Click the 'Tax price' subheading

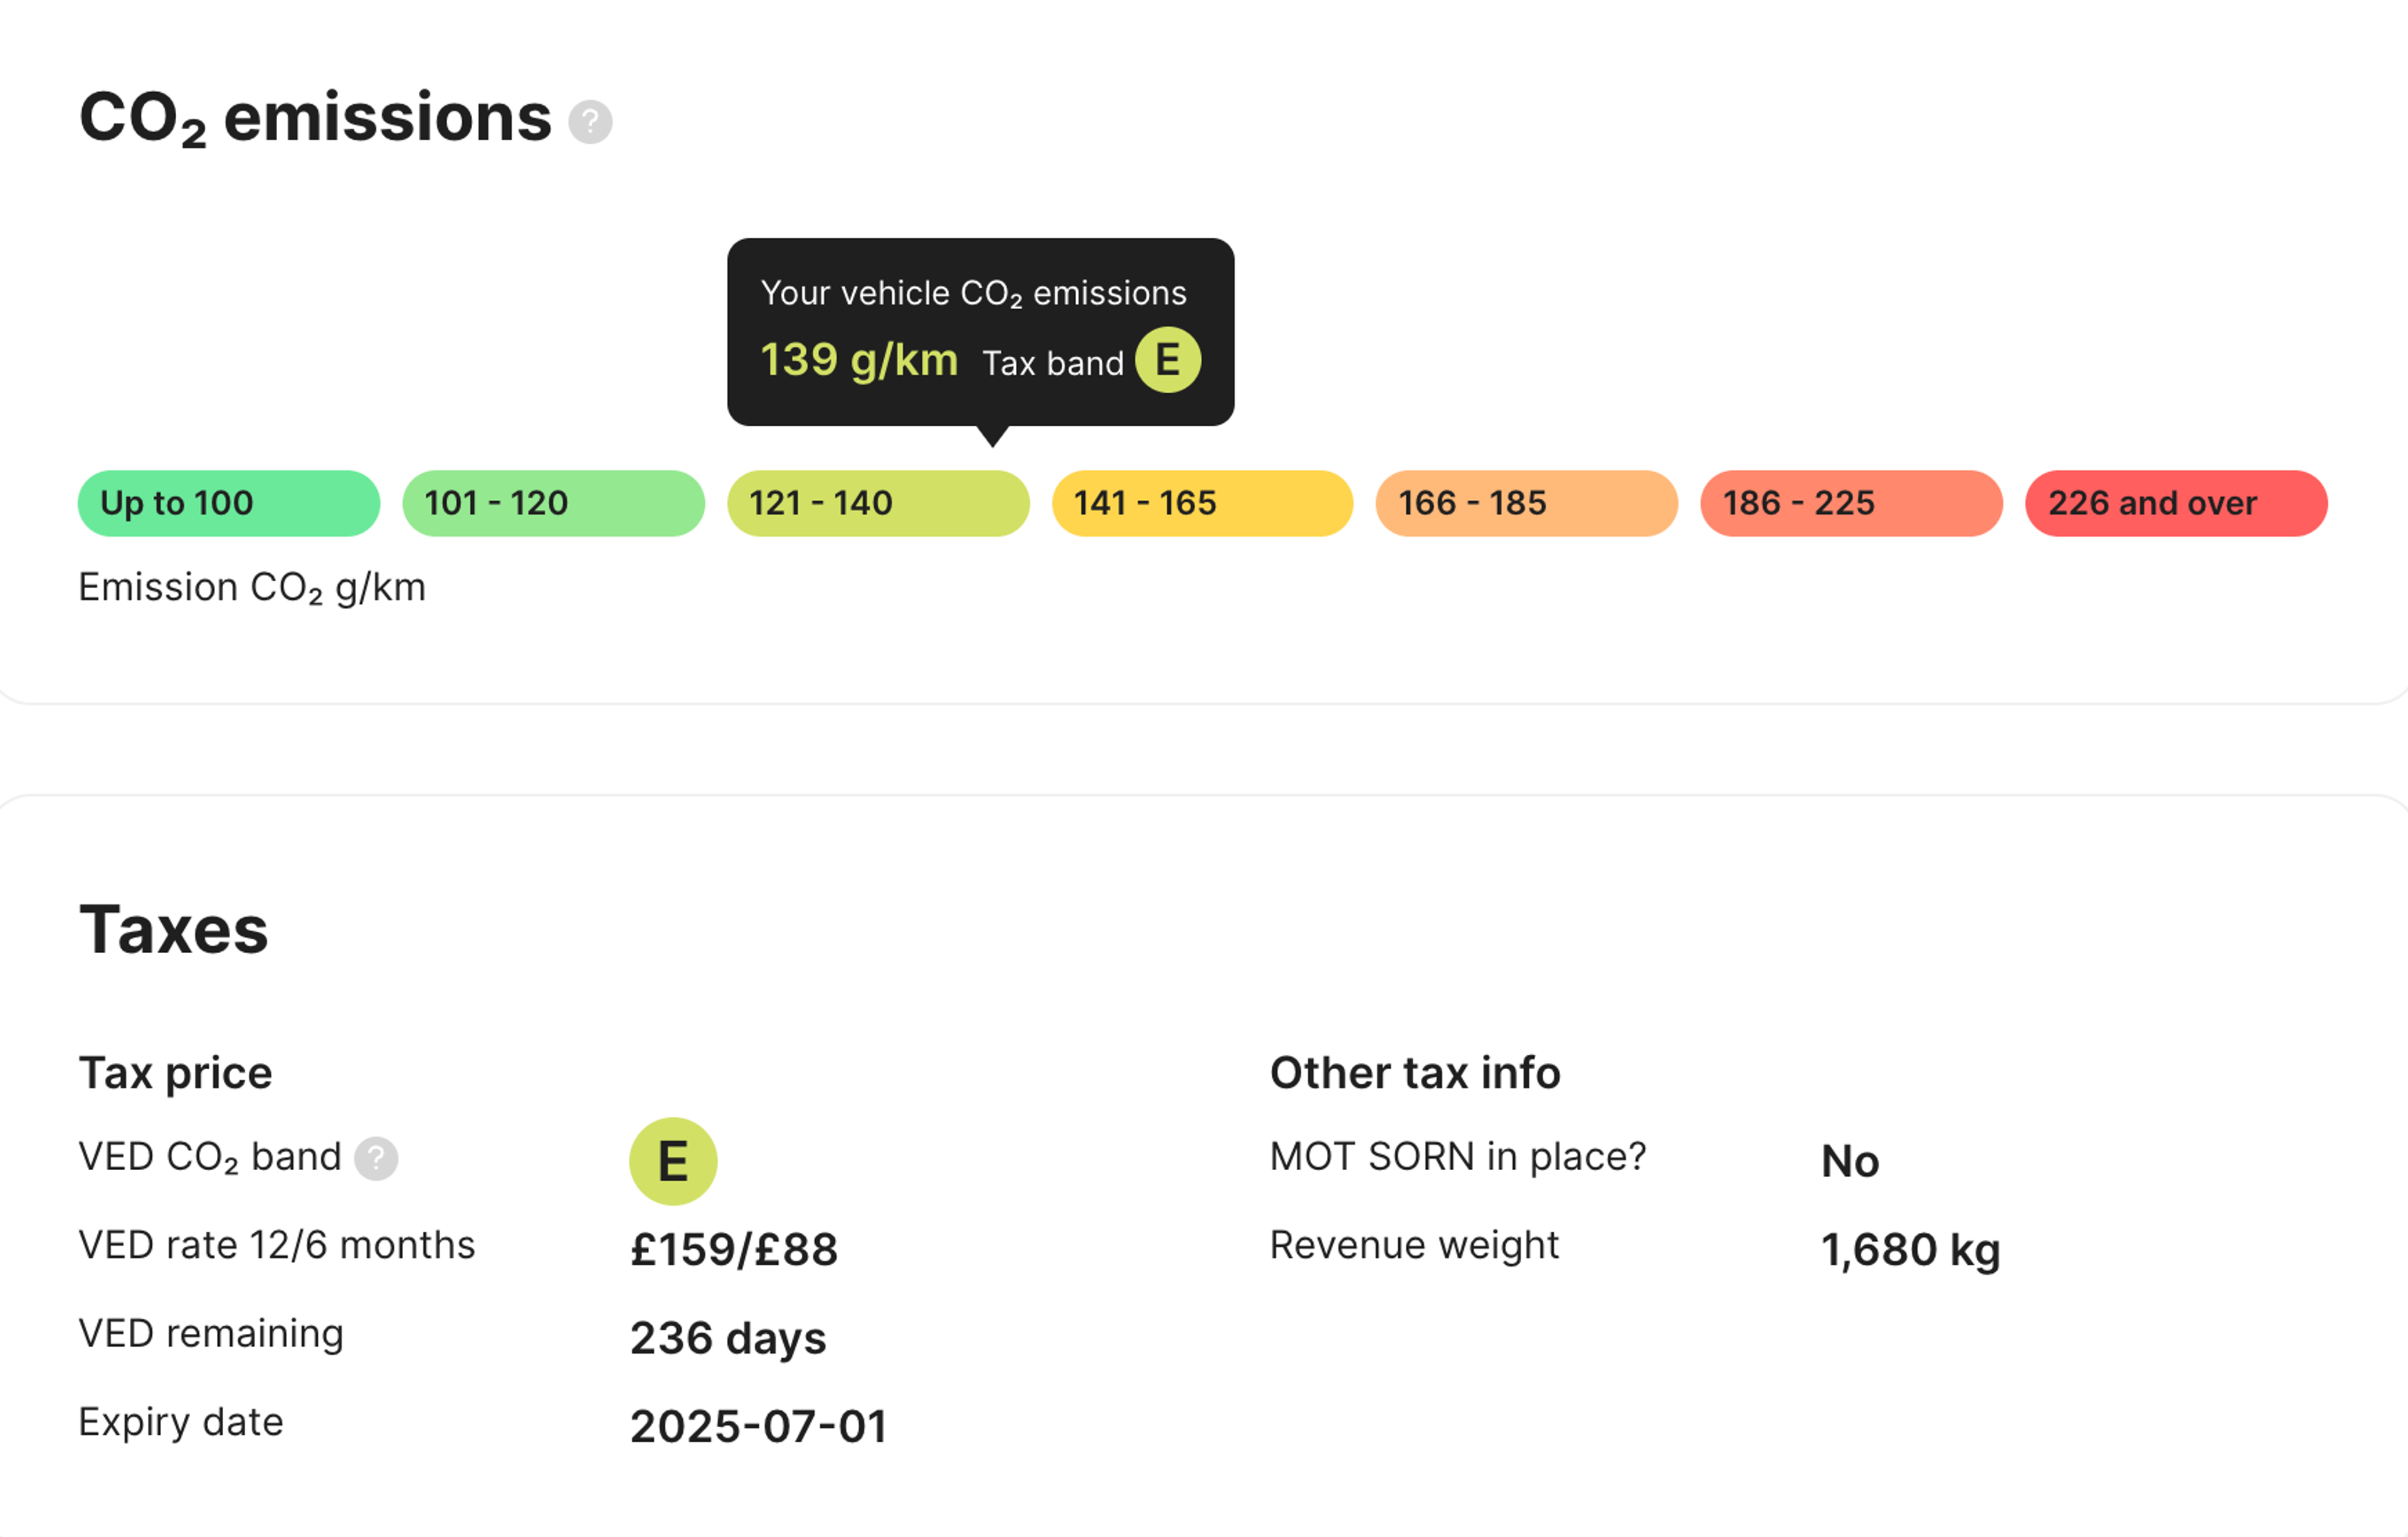[x=175, y=1073]
